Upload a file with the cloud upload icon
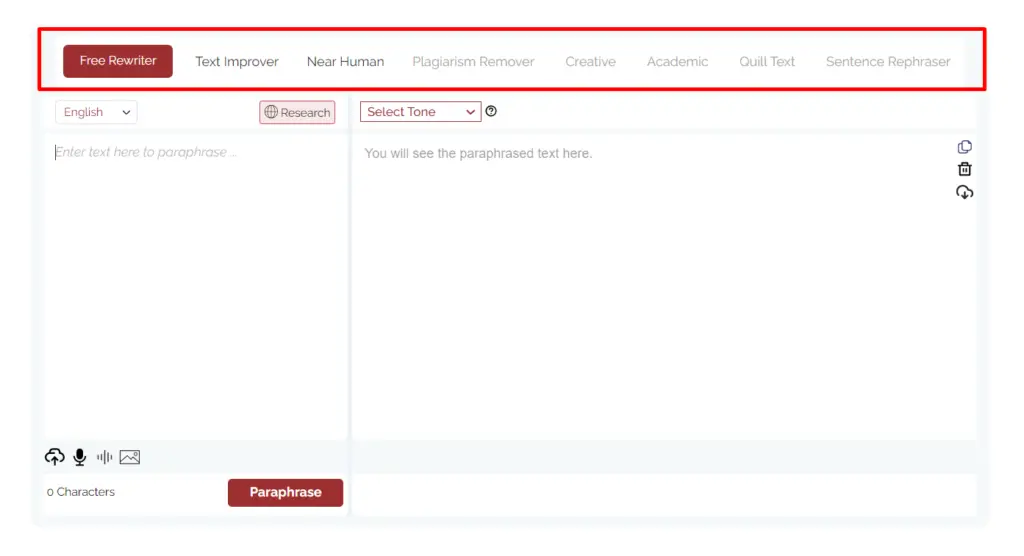This screenshot has height=556, width=1024. click(55, 457)
